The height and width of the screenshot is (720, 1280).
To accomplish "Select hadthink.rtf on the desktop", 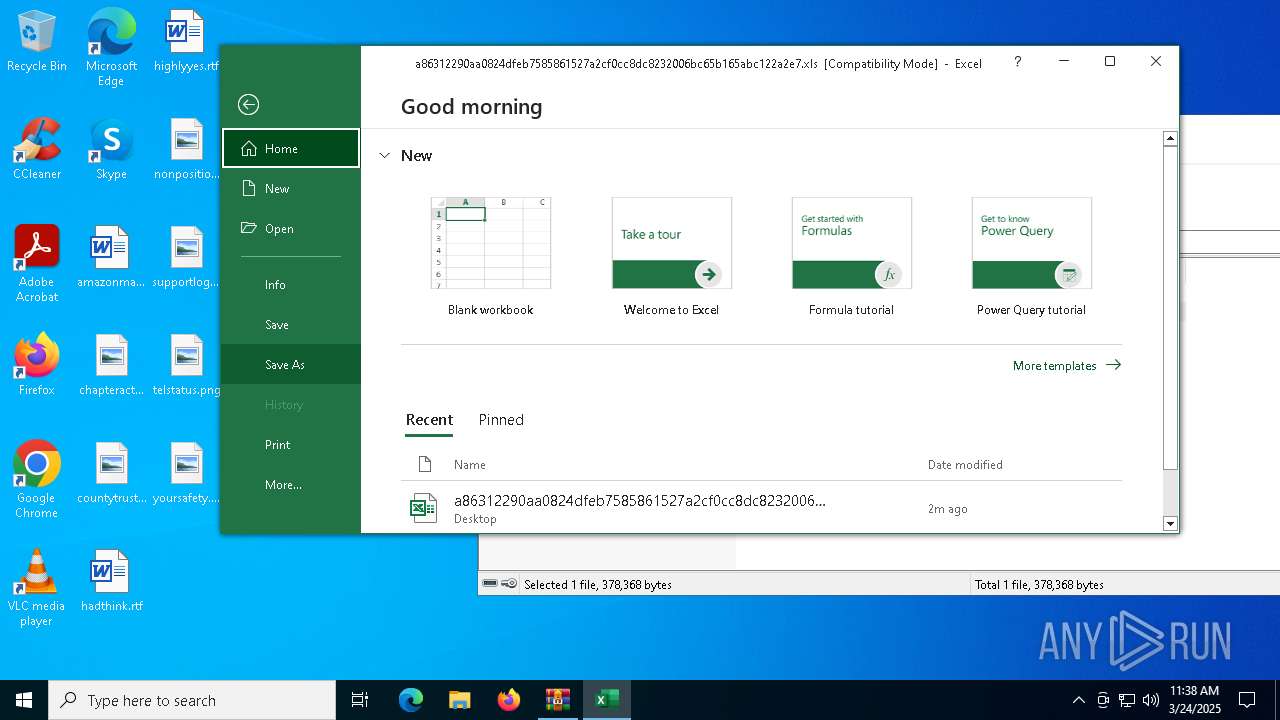I will click(111, 581).
